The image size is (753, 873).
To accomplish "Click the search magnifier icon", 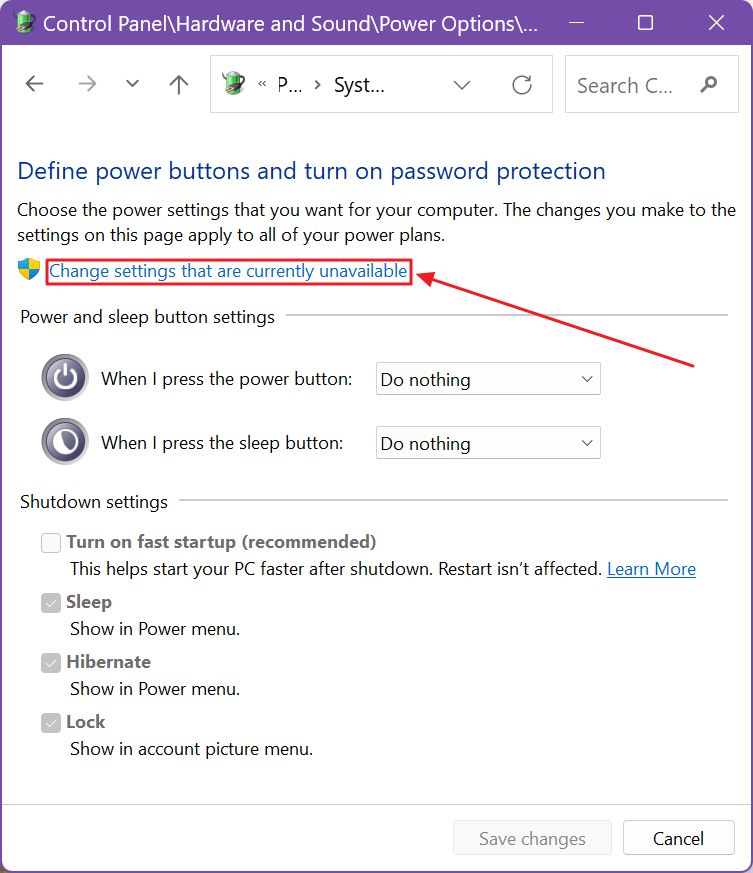I will coord(708,84).
